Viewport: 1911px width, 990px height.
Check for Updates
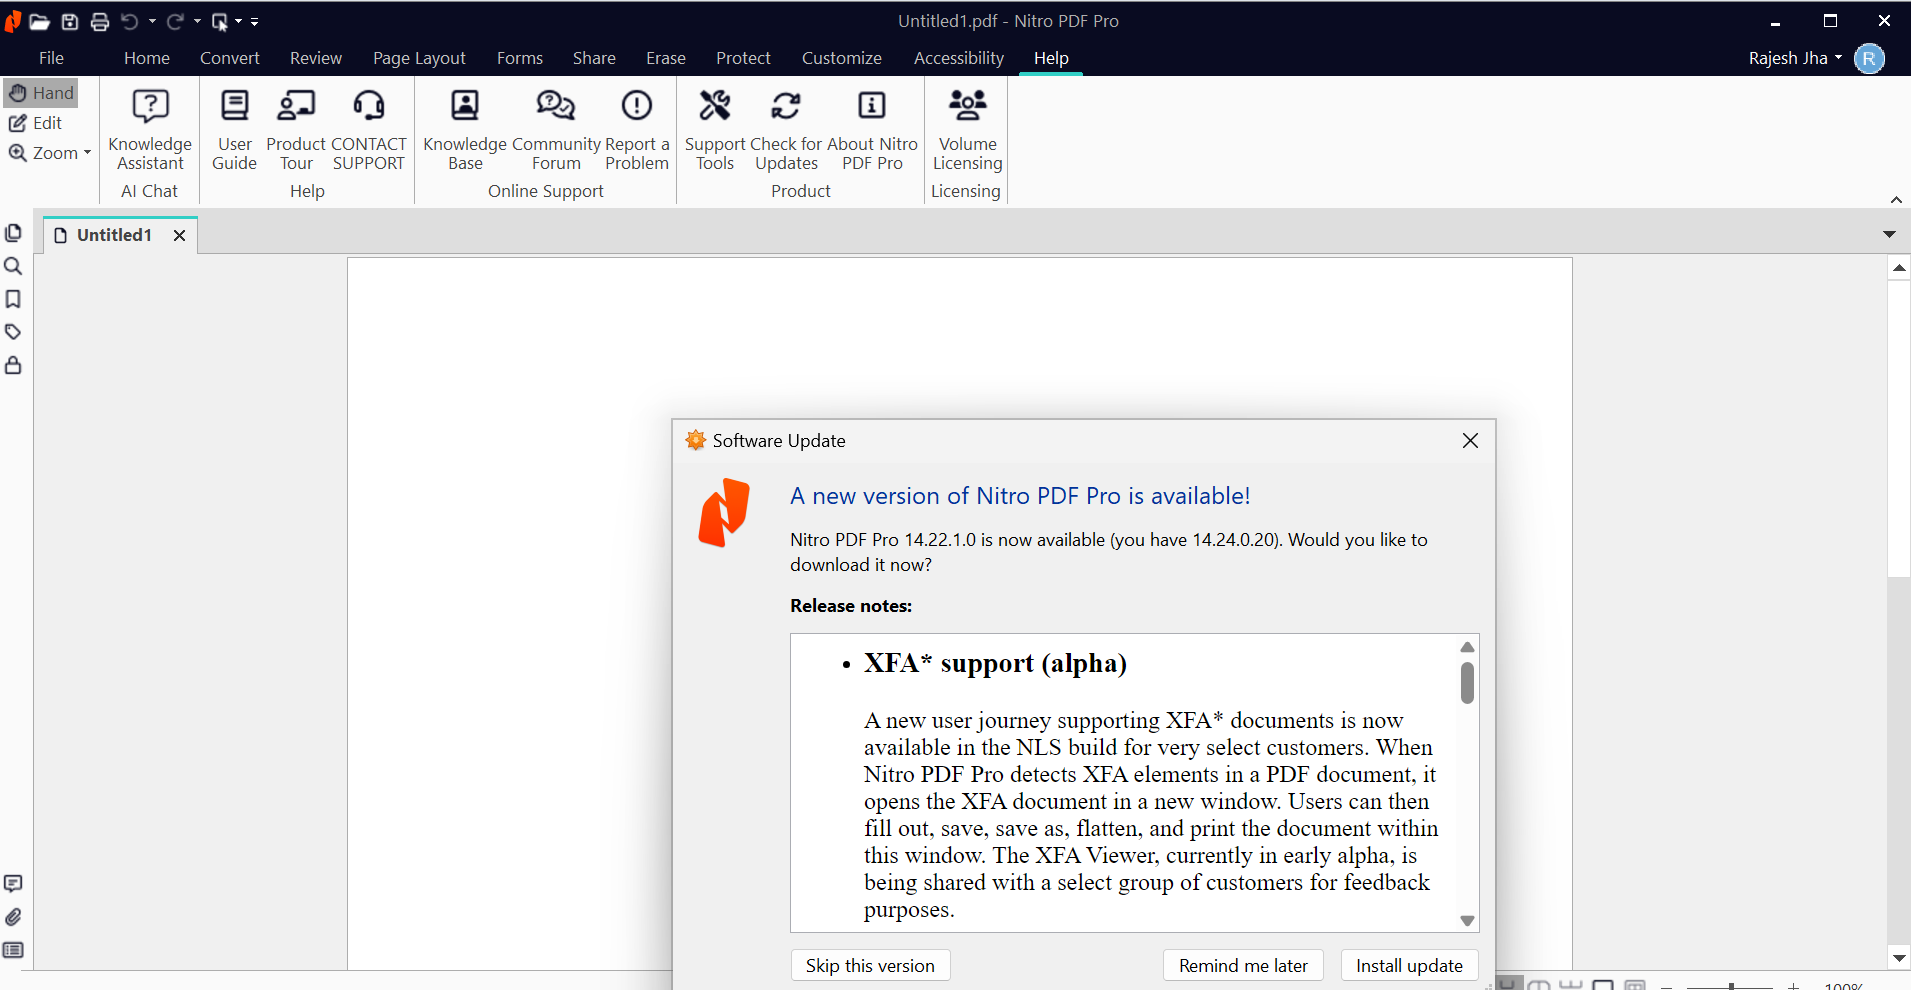787,130
